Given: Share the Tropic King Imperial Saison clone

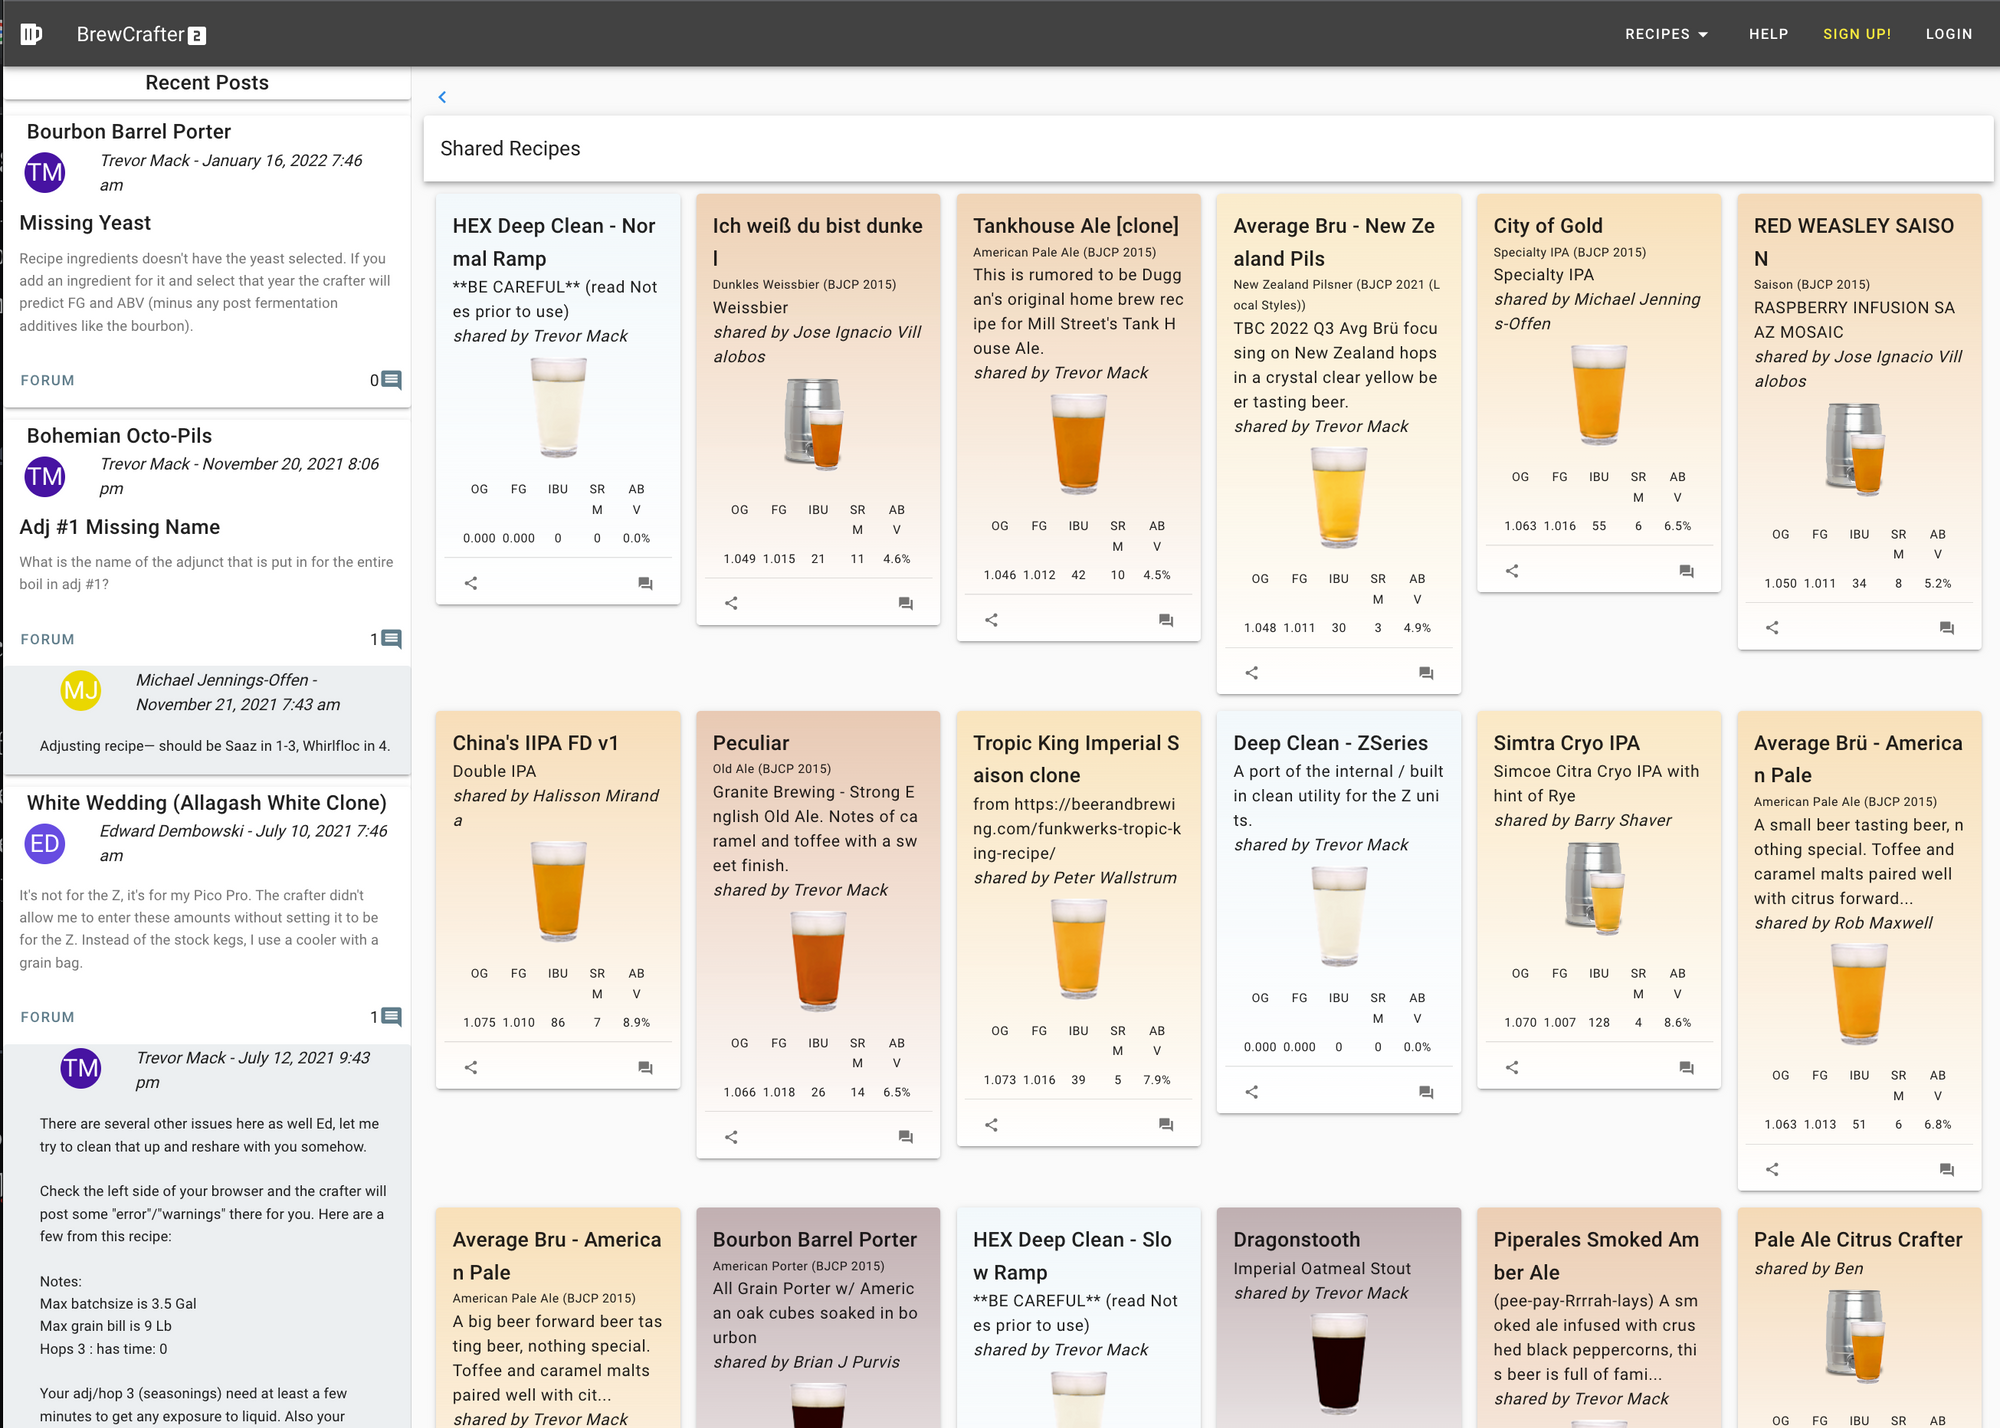Looking at the screenshot, I should point(991,1125).
